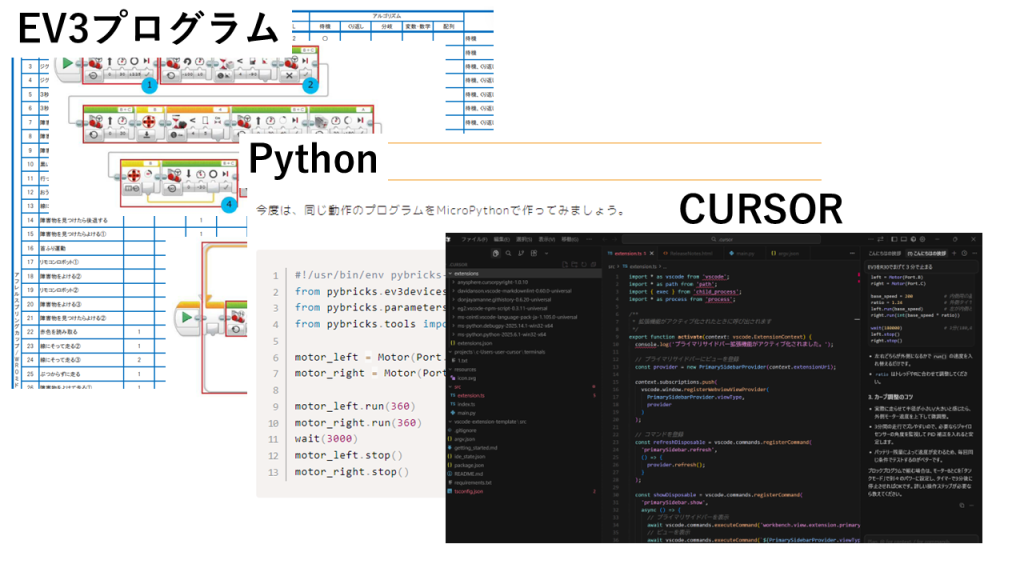Expand the anysphere.cursorpyright folder
The width and height of the screenshot is (1024, 576).
click(x=487, y=283)
